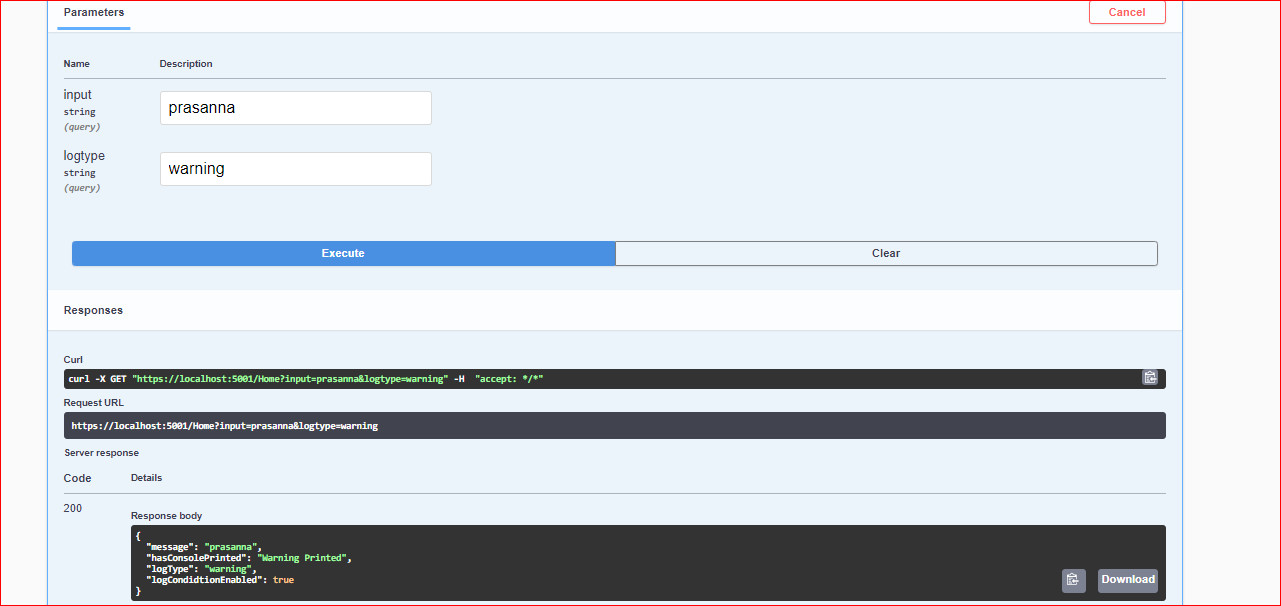Select the input field containing prasanna
Viewport: 1281px width, 606px height.
295,107
